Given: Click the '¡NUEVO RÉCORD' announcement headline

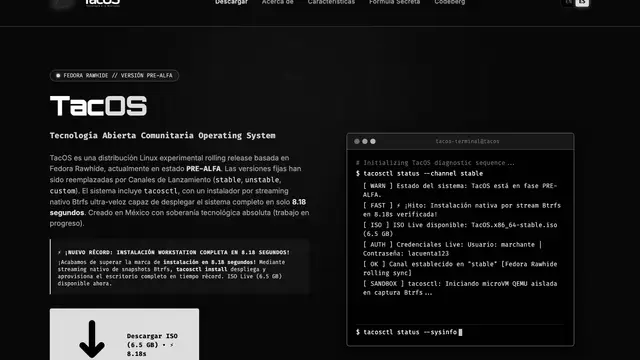Looking at the screenshot, I should click(173, 252).
